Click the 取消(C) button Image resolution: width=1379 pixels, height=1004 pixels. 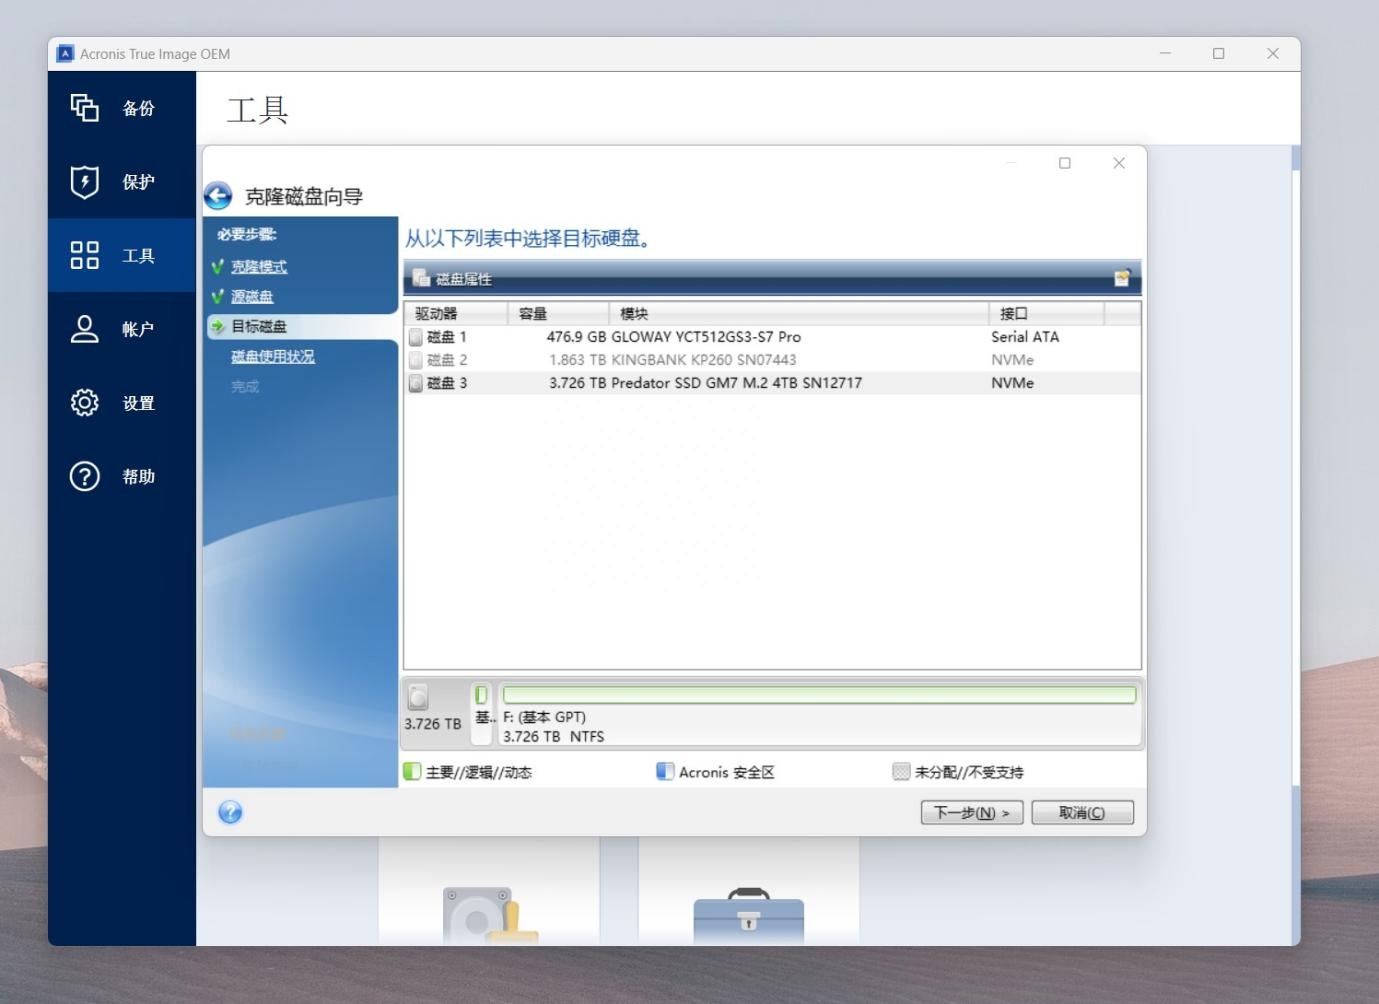click(1082, 813)
